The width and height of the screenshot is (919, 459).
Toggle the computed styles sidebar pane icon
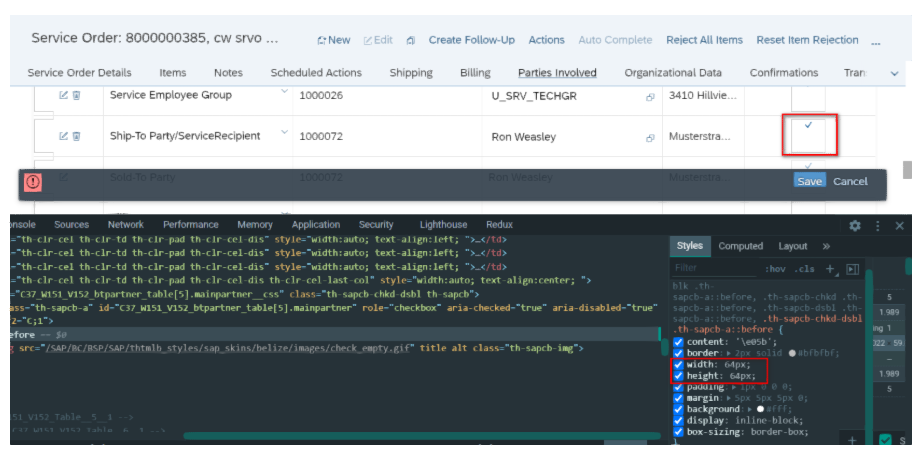pyautogui.click(x=852, y=269)
